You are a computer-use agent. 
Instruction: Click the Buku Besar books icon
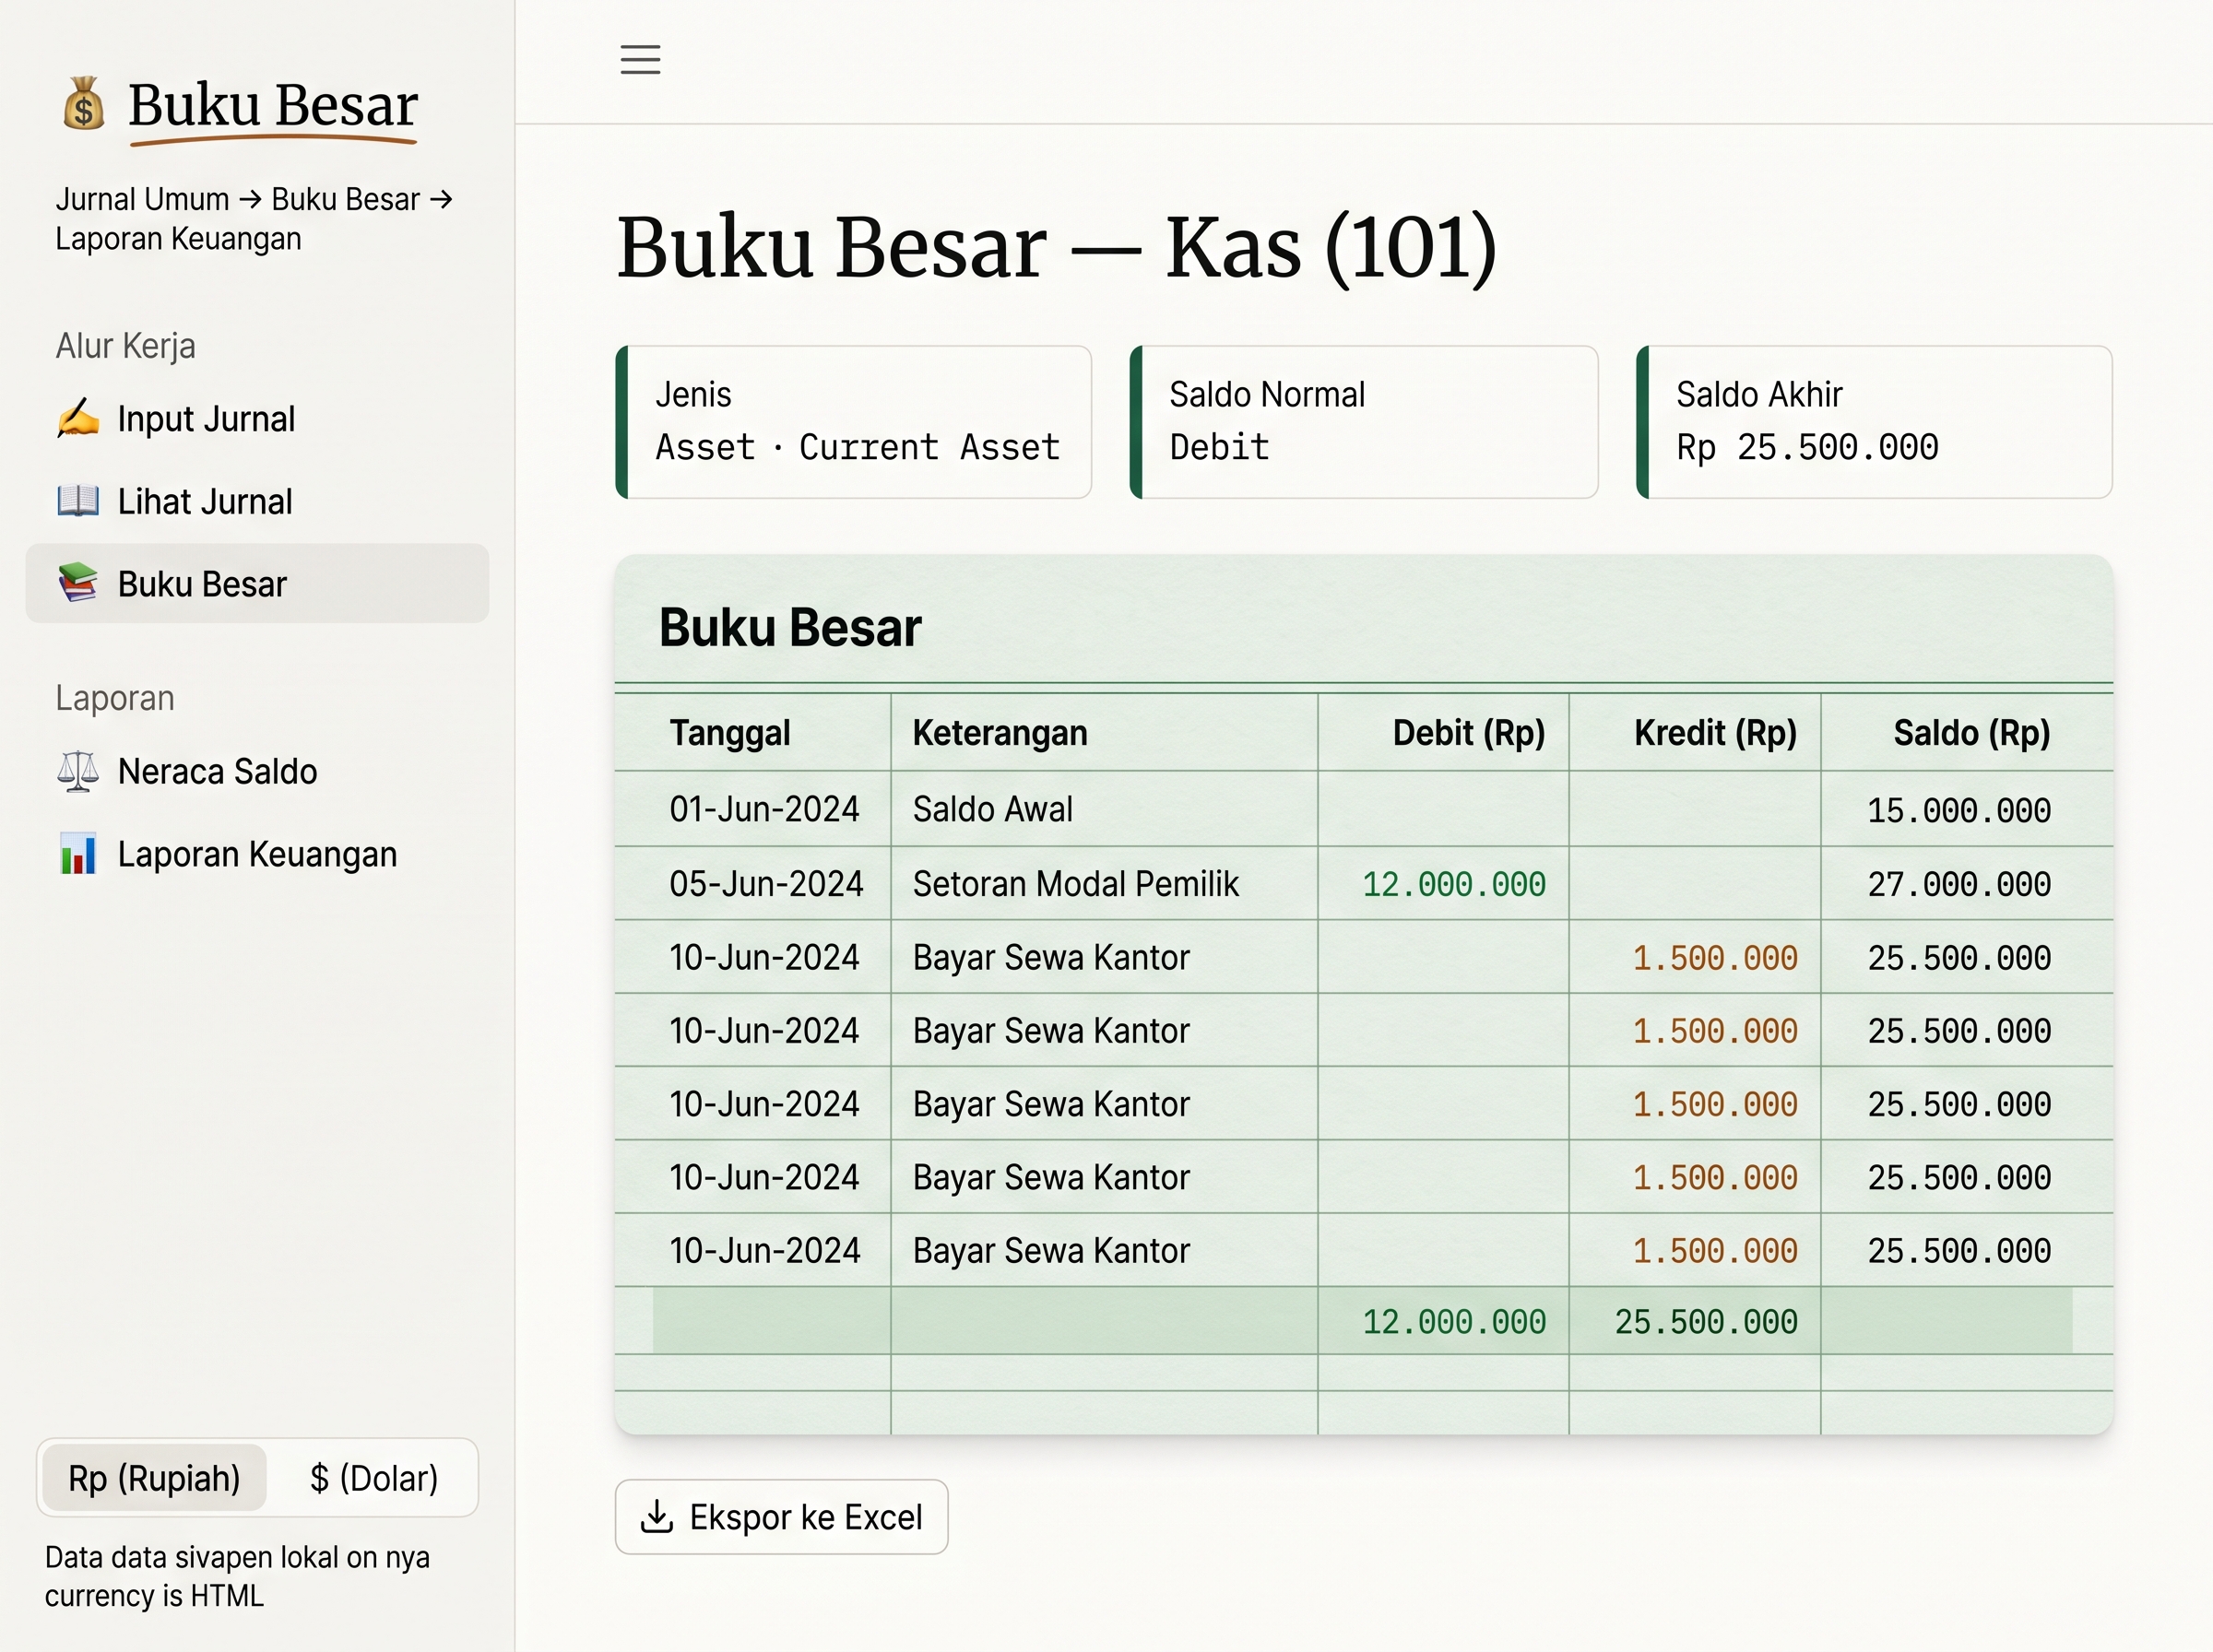[x=78, y=583]
